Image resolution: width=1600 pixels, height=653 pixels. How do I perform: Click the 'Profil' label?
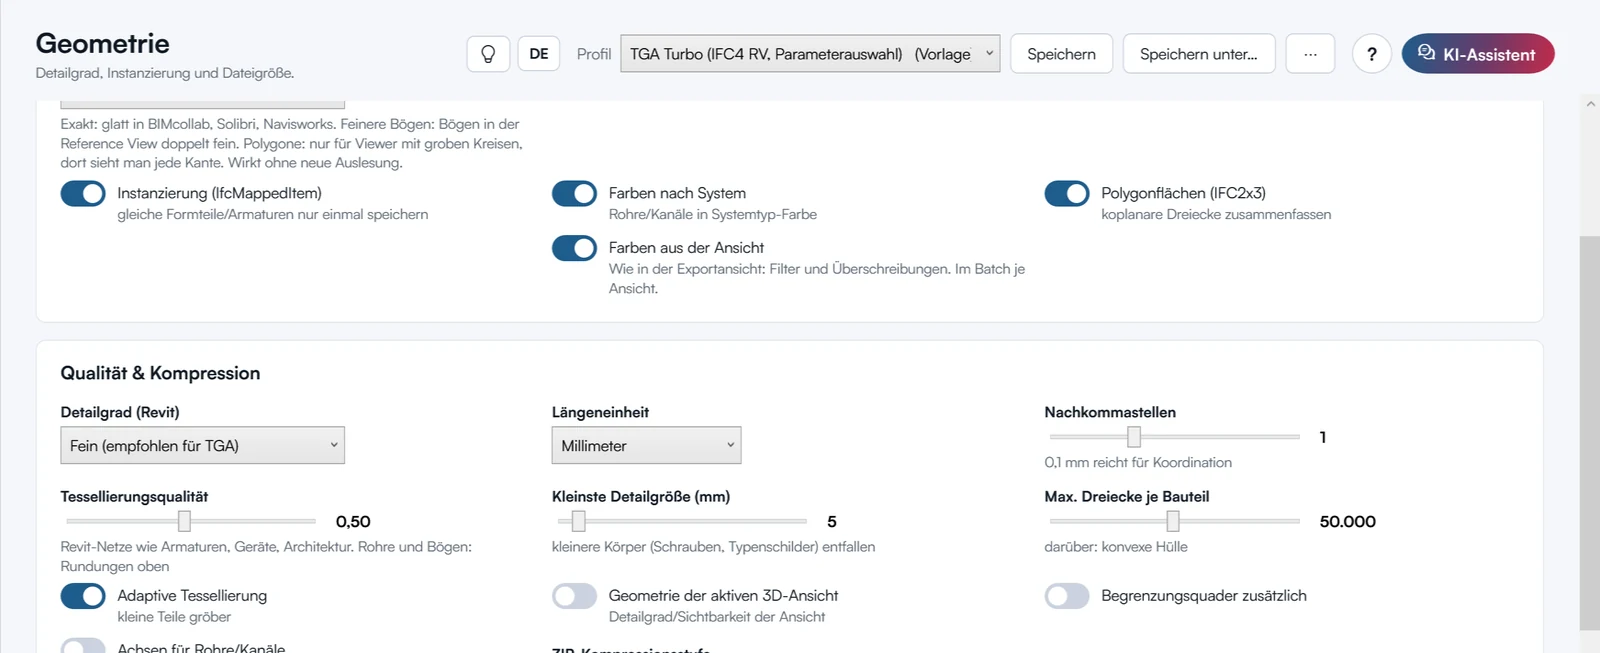(594, 54)
